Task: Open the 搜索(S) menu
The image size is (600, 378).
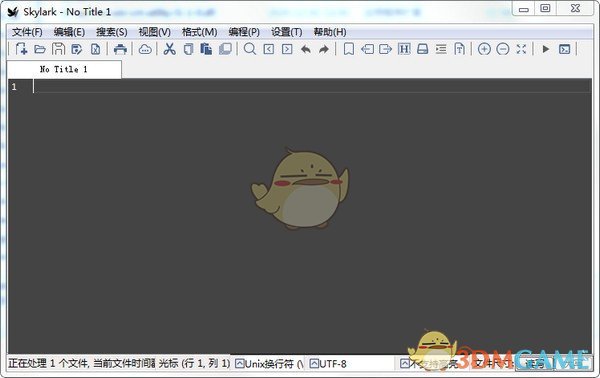Action: (112, 32)
